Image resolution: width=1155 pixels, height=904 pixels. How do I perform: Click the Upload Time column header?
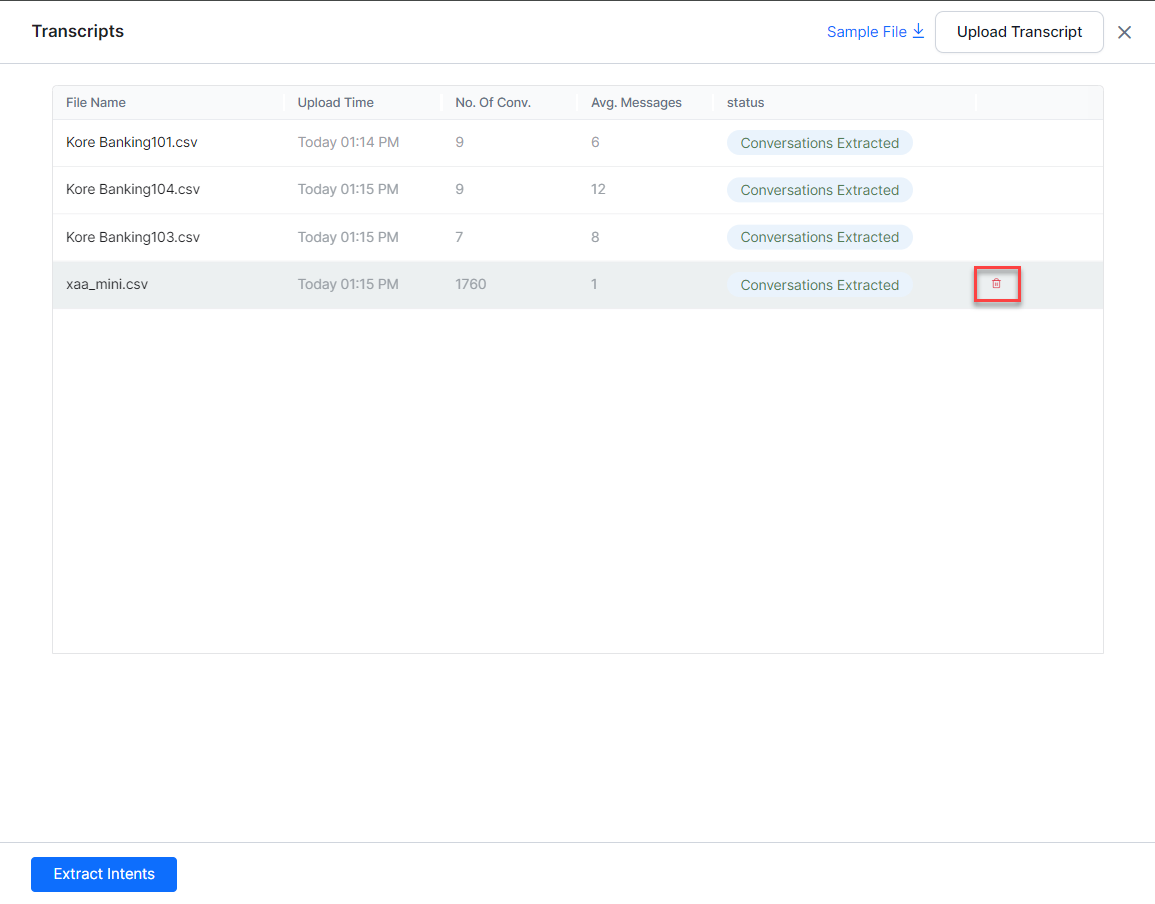tap(335, 103)
